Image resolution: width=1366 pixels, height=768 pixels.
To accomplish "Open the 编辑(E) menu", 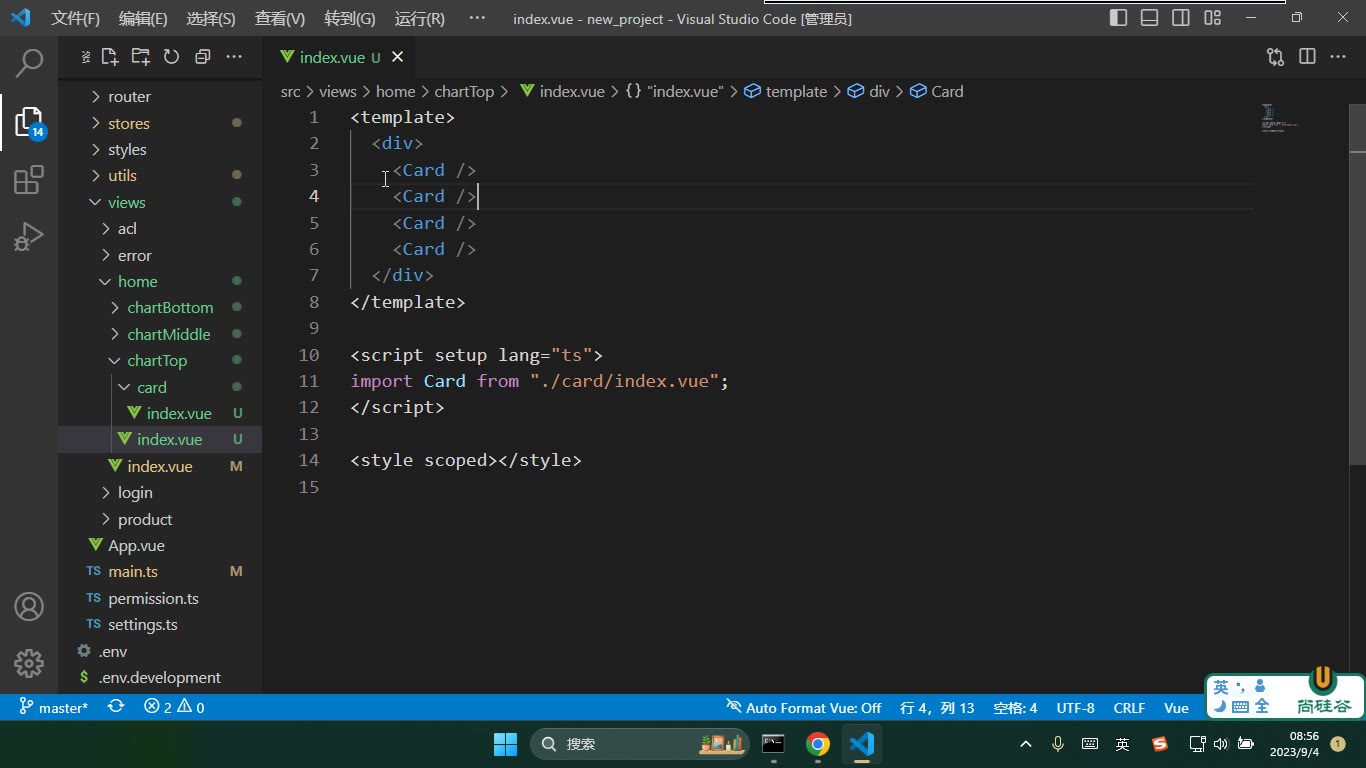I will coord(143,18).
